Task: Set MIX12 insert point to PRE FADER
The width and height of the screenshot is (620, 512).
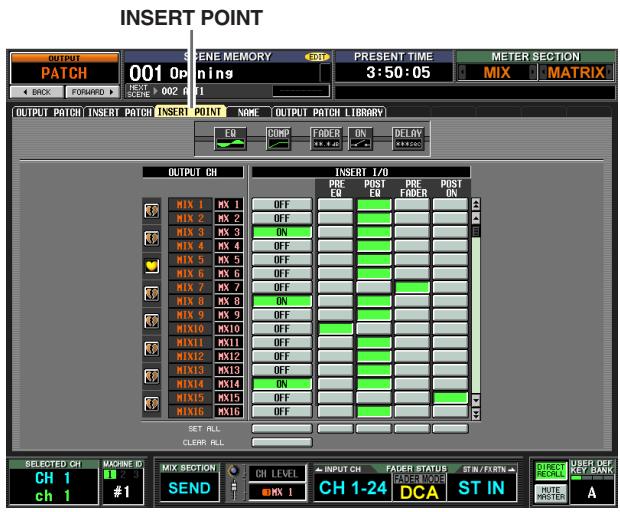Action: (412, 356)
